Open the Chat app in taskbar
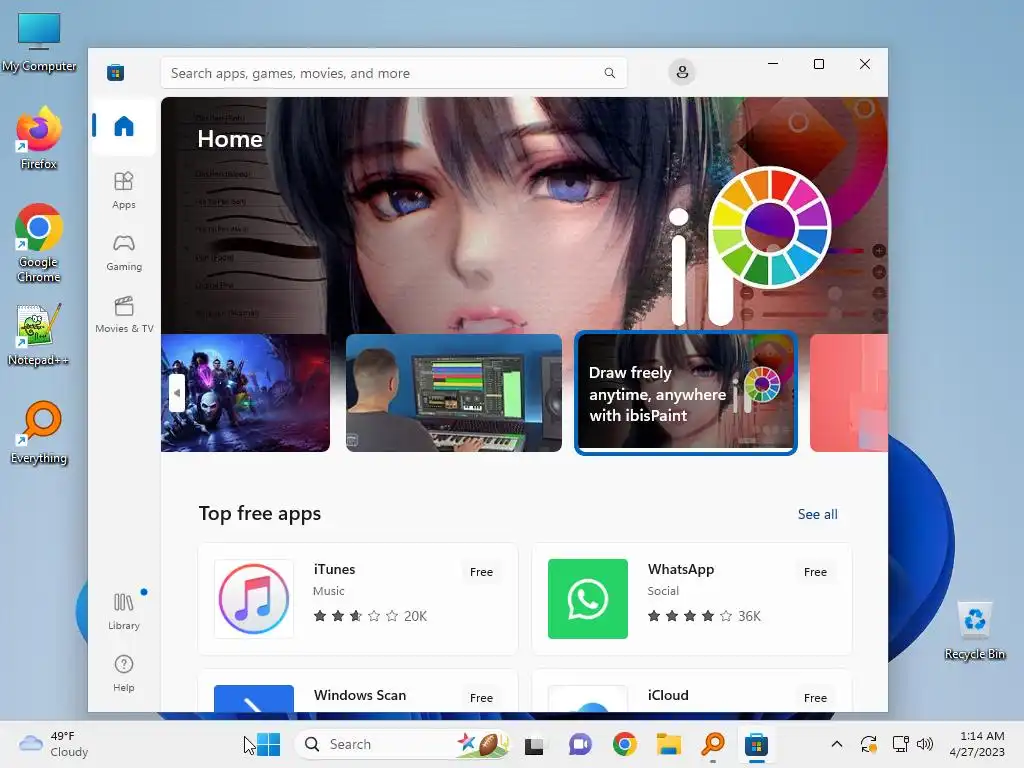1024x768 pixels. click(580, 745)
